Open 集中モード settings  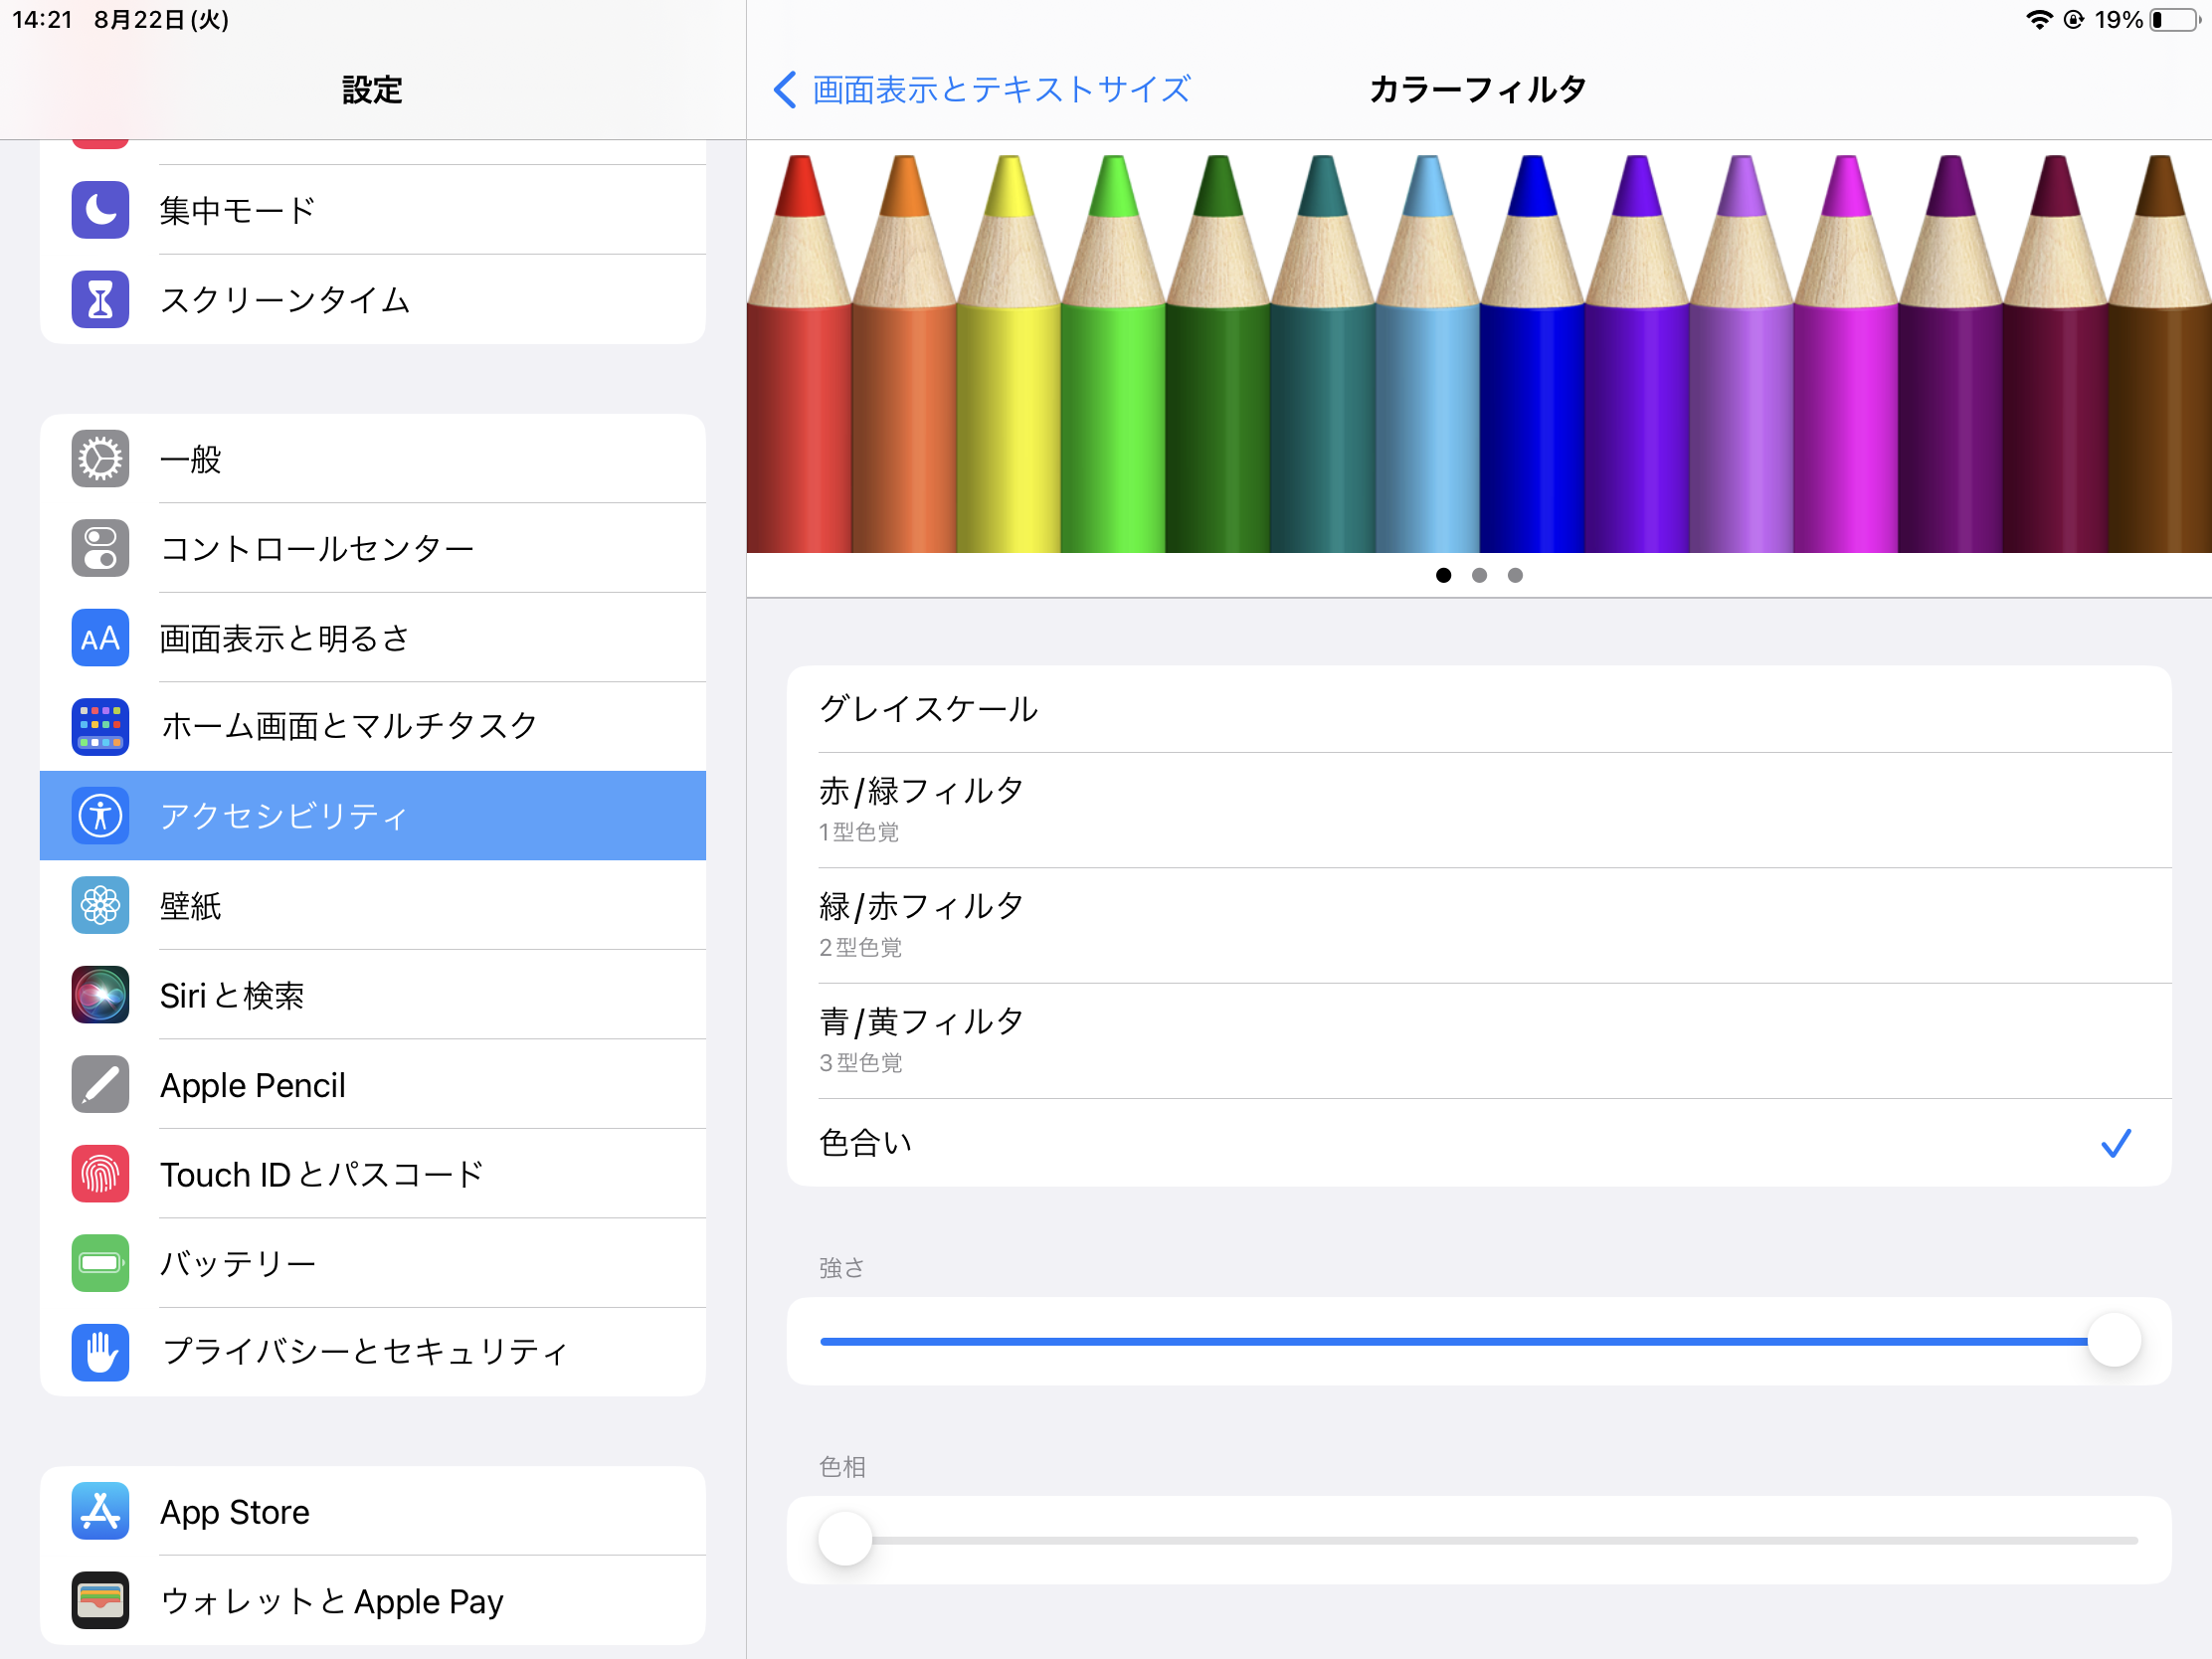tap(373, 210)
